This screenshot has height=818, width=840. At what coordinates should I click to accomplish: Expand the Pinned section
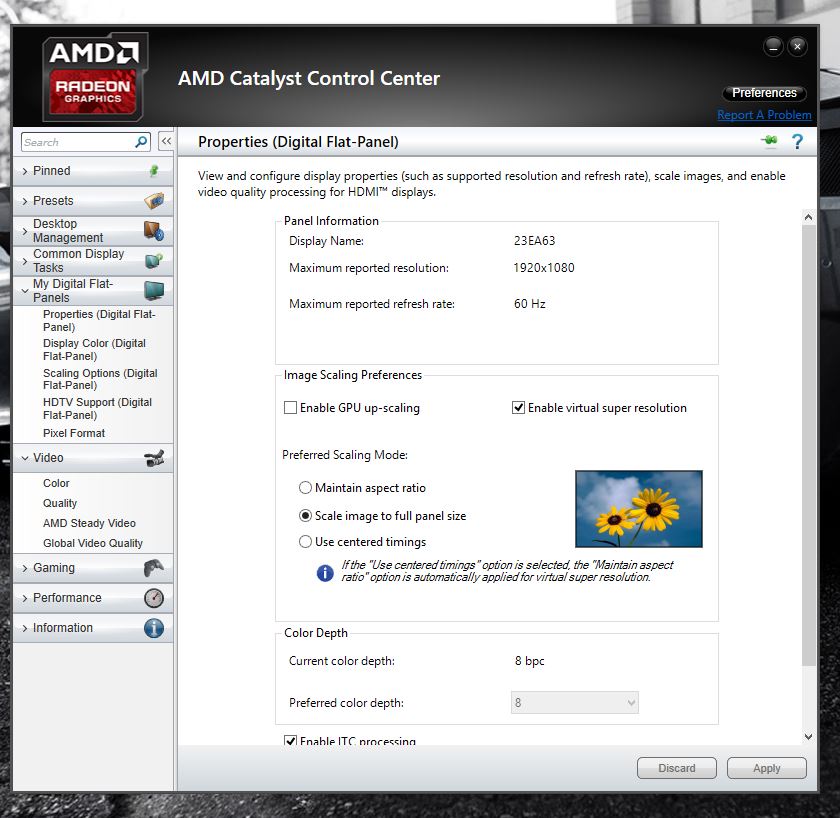pos(25,171)
